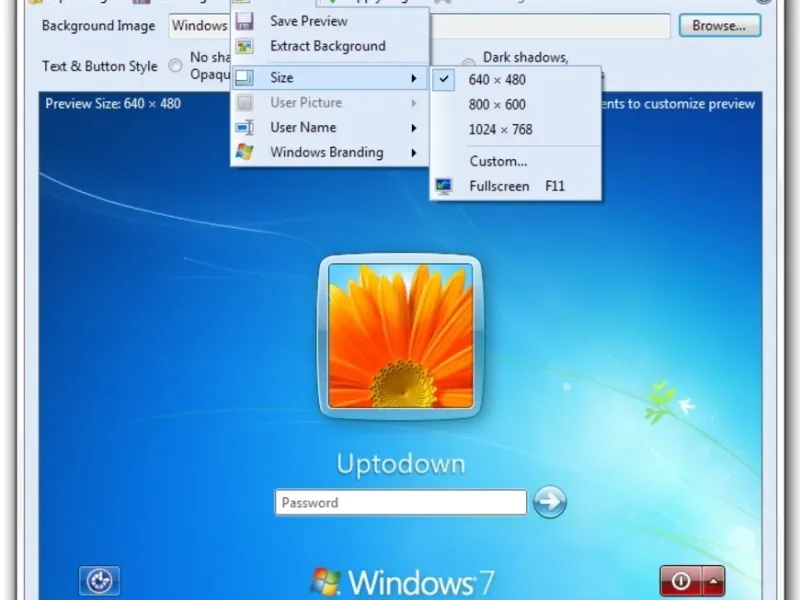Click the Extract Background picture icon

(244, 46)
